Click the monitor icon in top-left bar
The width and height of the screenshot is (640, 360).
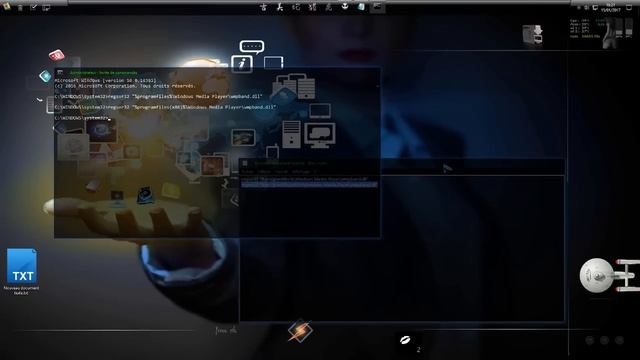[x=46, y=7]
